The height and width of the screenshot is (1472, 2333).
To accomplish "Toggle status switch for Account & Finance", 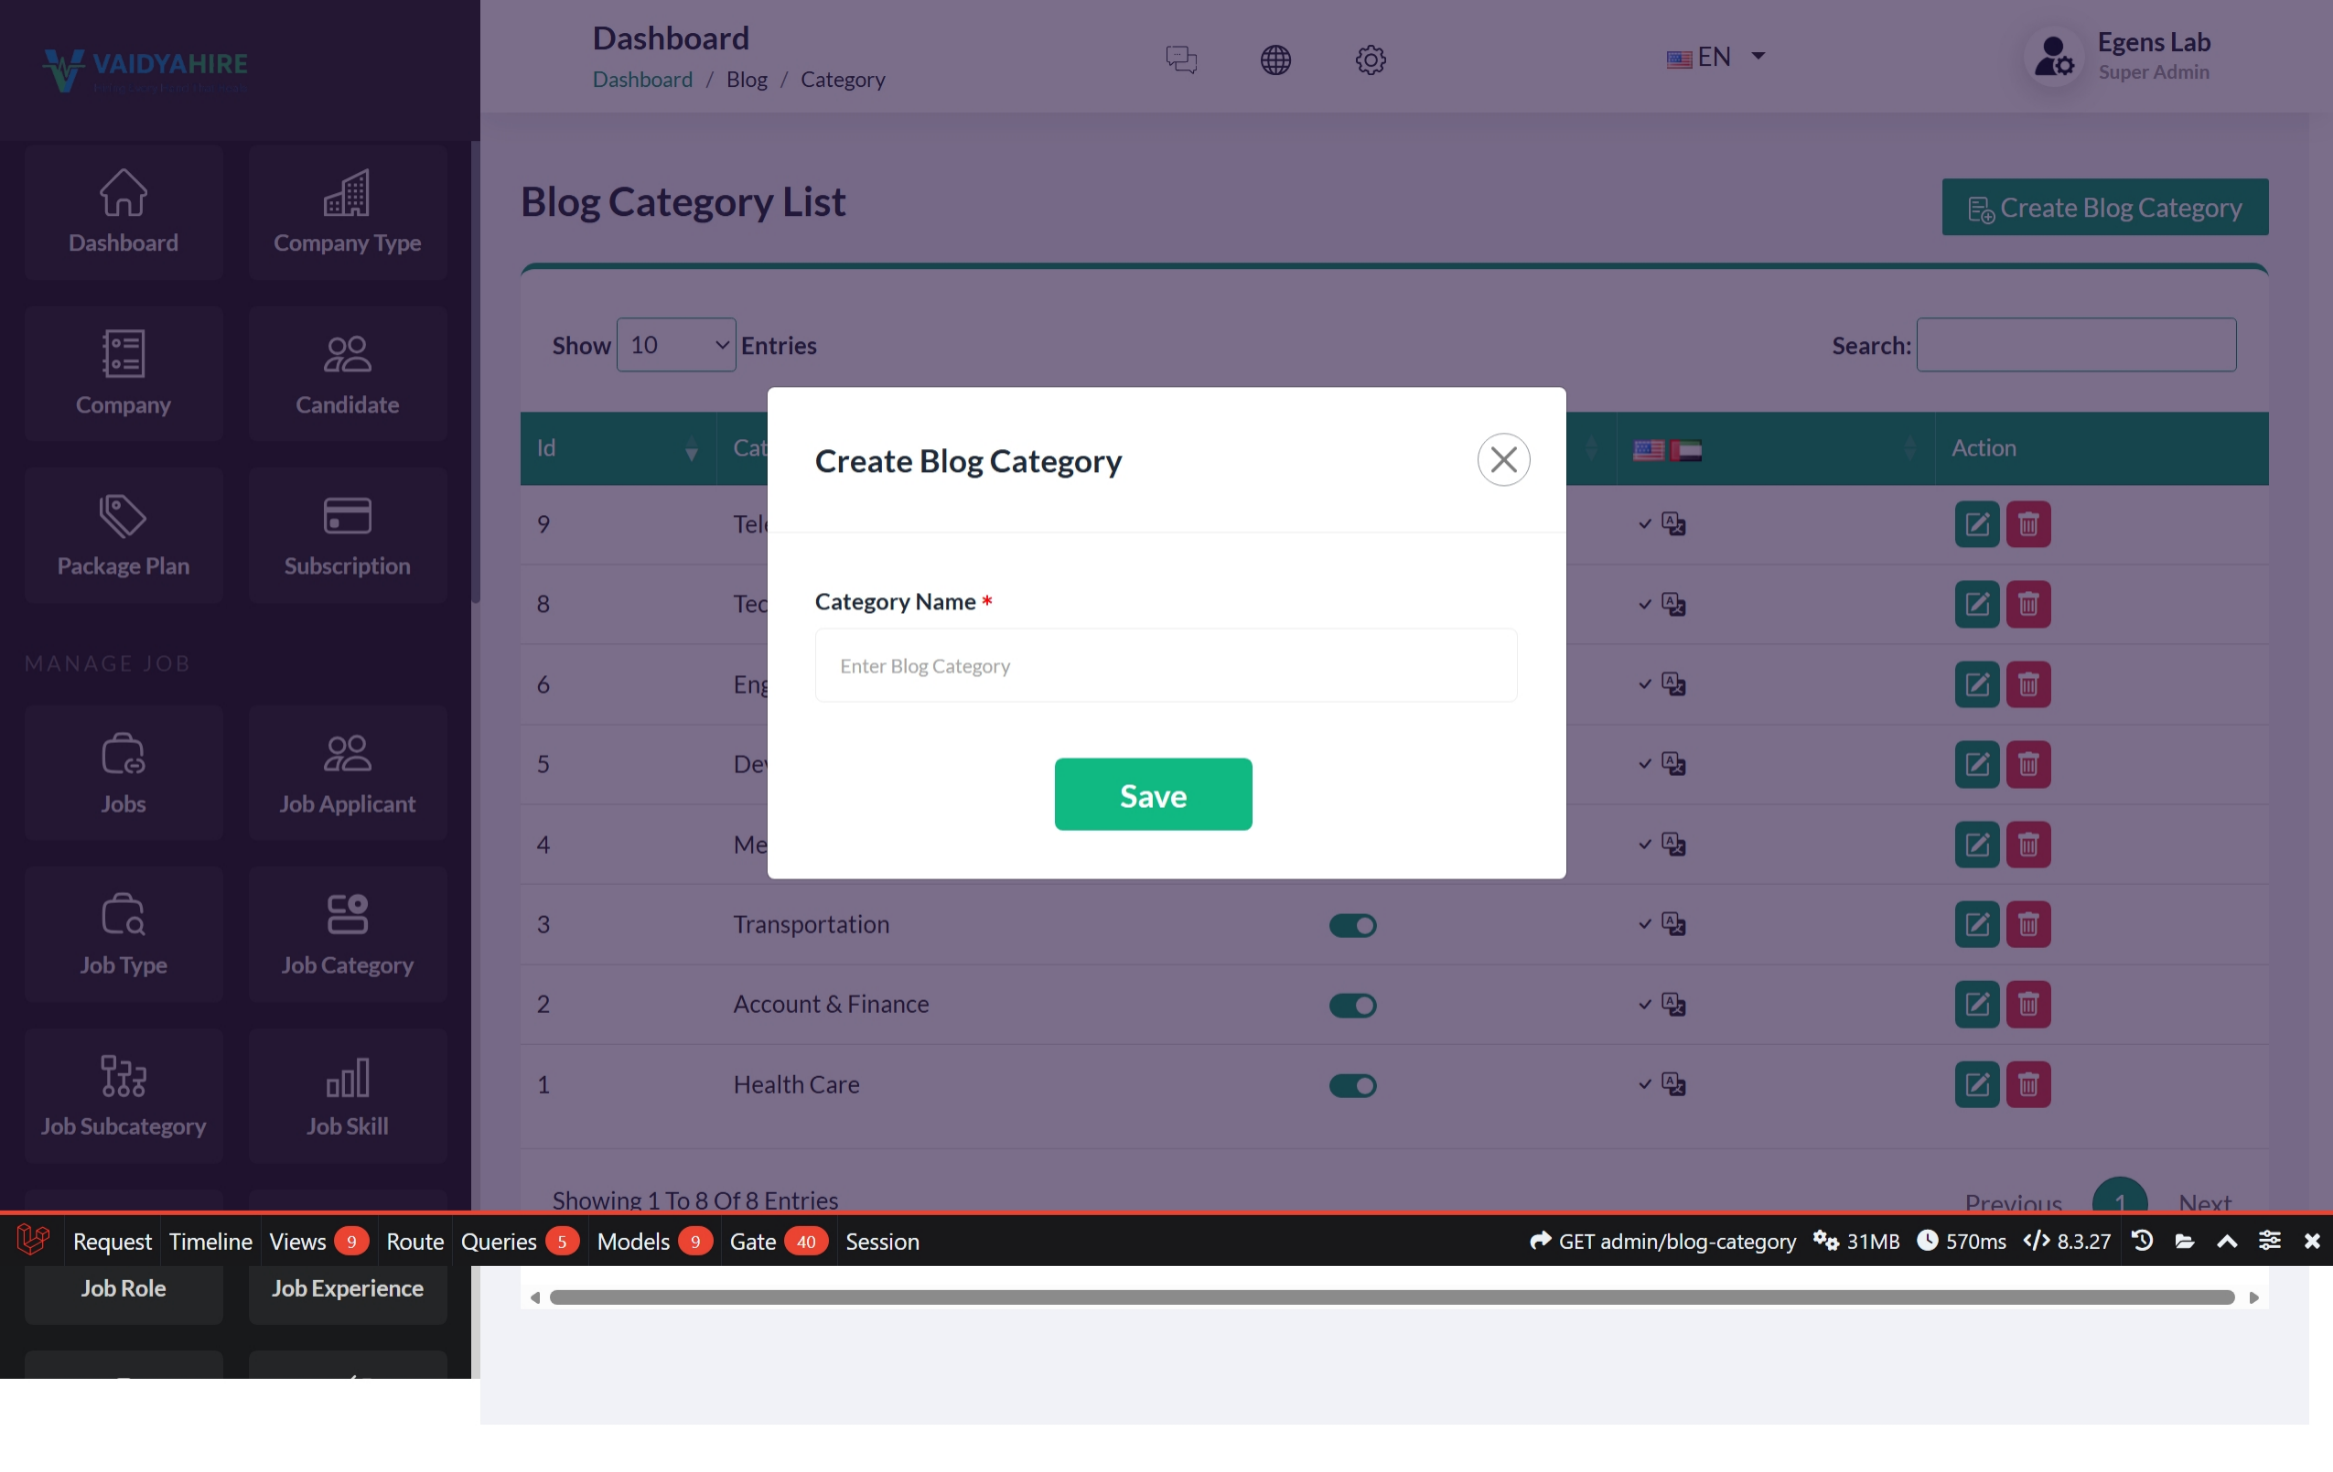I will [x=1352, y=1005].
